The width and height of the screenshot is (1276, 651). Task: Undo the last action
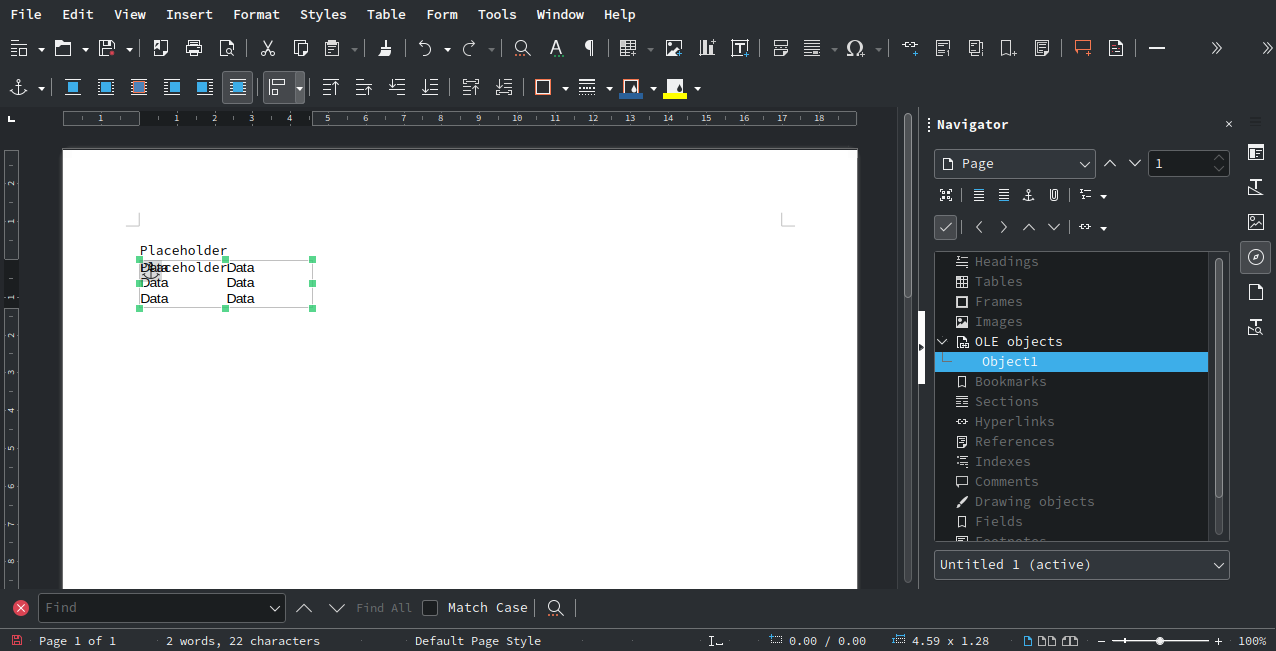425,48
